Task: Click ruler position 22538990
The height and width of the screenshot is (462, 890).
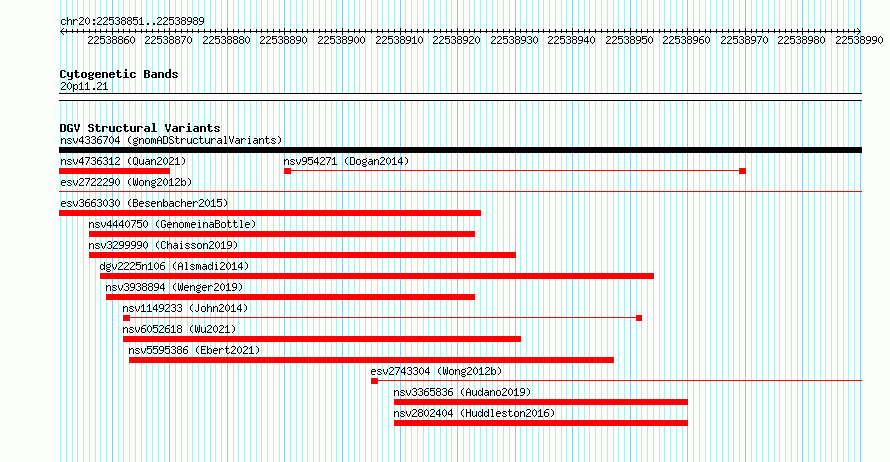Action: coord(859,40)
